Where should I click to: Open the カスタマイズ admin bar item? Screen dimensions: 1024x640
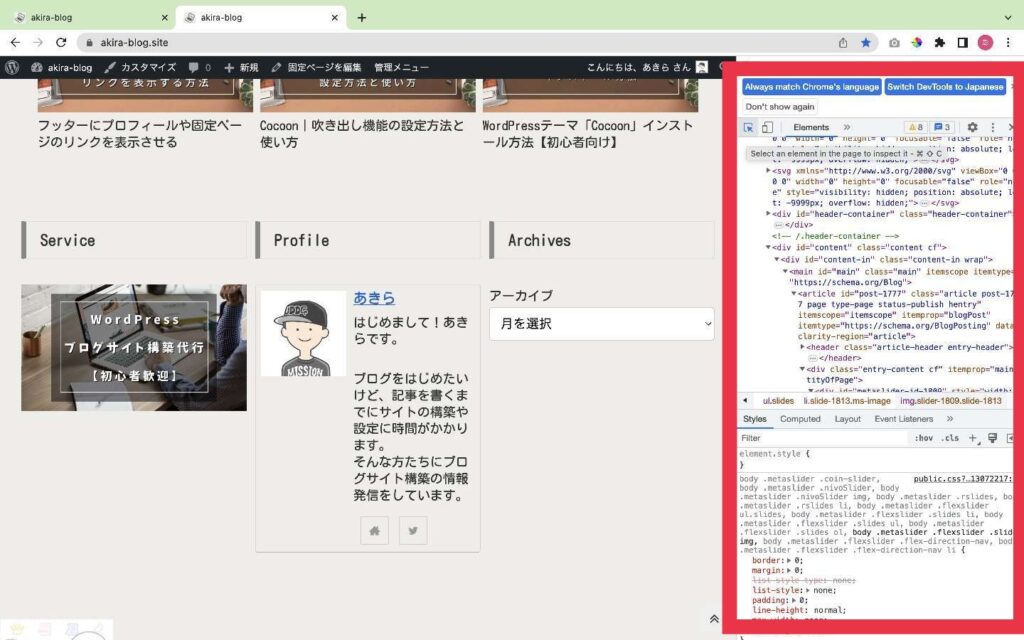click(x=140, y=67)
